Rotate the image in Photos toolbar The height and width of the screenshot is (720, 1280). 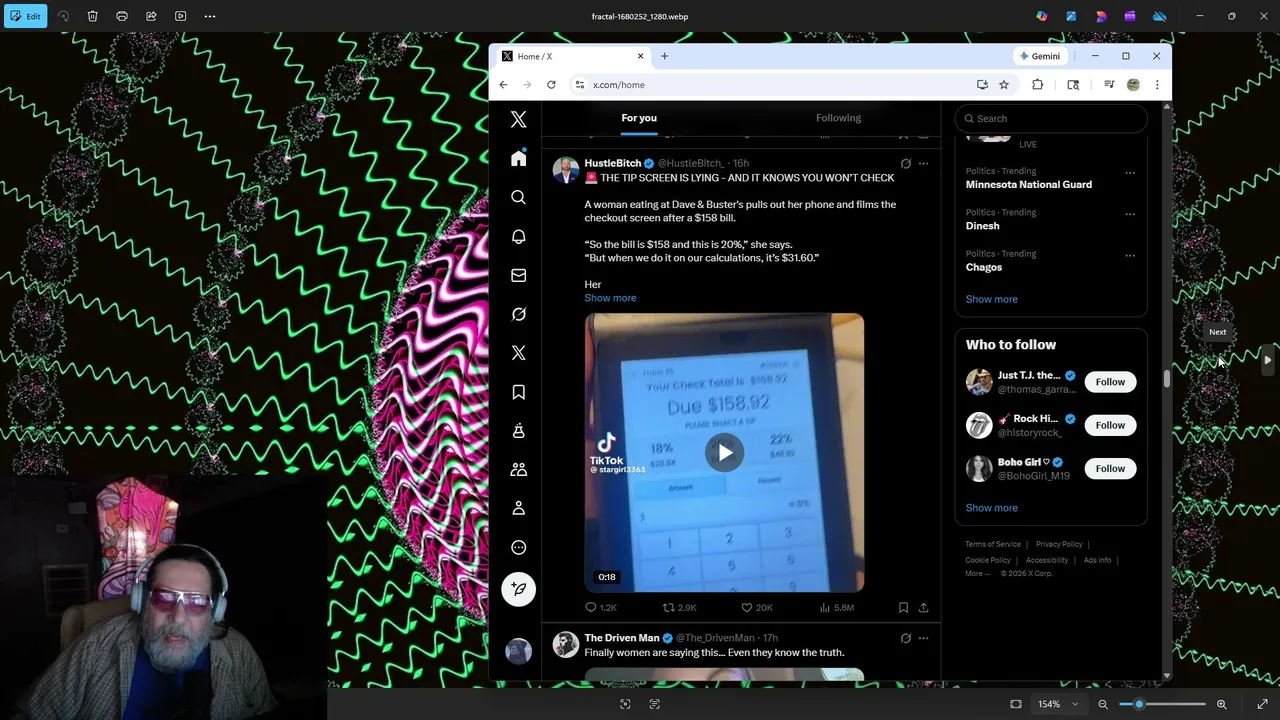tap(63, 16)
